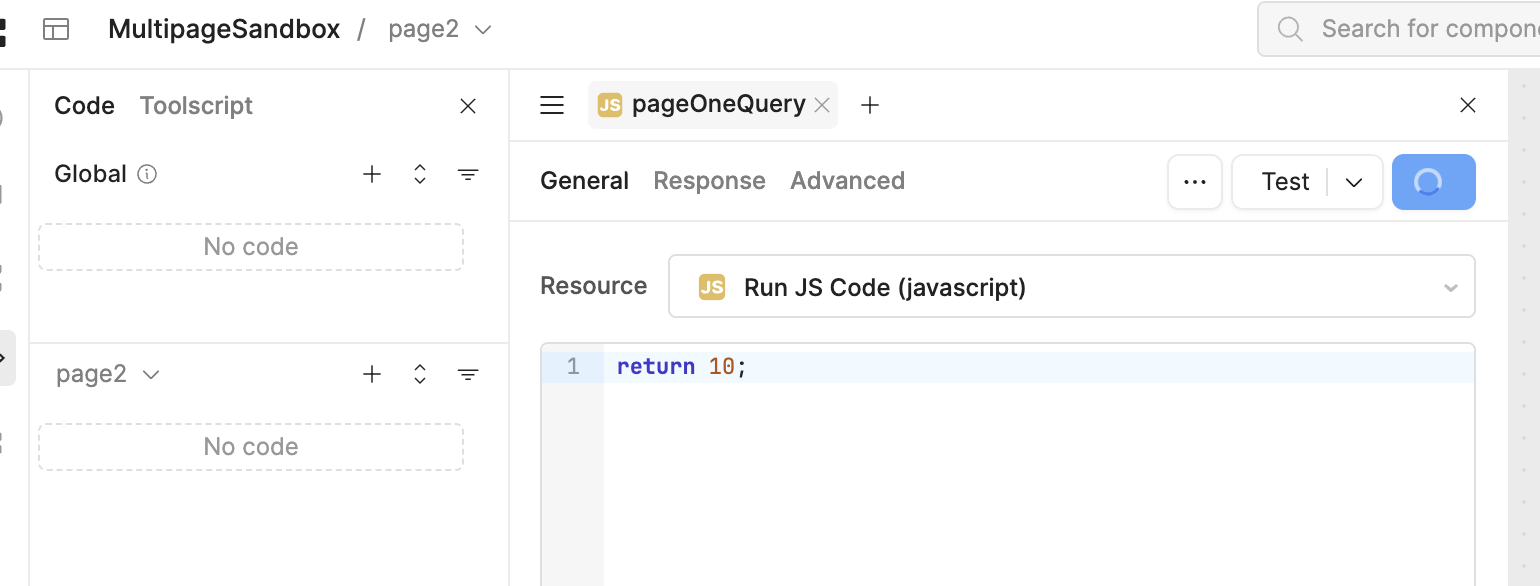Expand the Test button dropdown arrow
The image size is (1540, 586).
[x=1354, y=182]
